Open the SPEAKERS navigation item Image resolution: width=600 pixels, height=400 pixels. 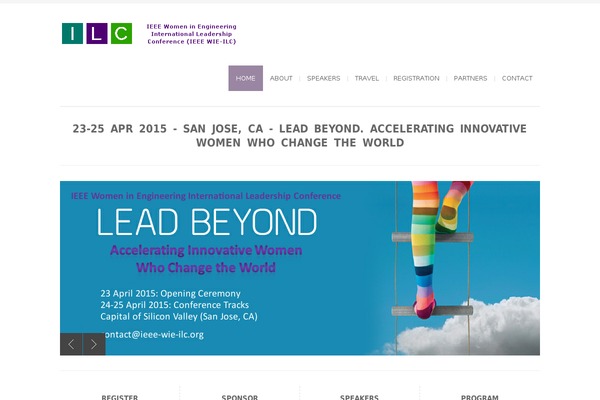pyautogui.click(x=323, y=78)
